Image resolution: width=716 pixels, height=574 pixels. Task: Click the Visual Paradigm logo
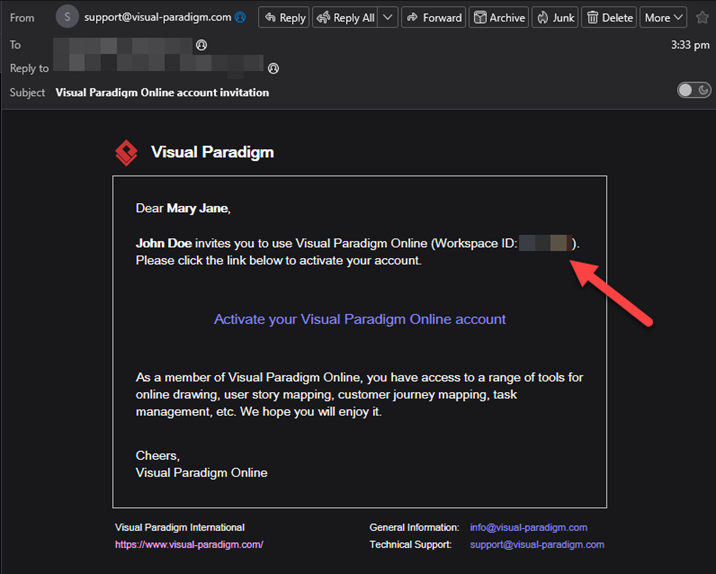coord(126,153)
